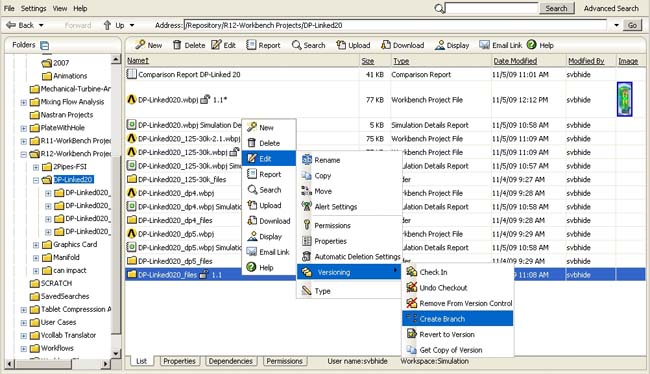
Task: Open the Settings menu
Action: (x=34, y=8)
